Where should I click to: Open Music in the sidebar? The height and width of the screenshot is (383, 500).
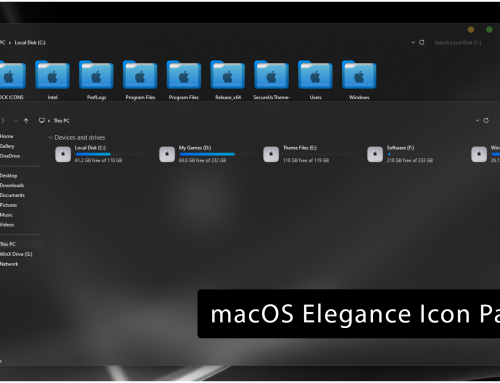[7, 215]
